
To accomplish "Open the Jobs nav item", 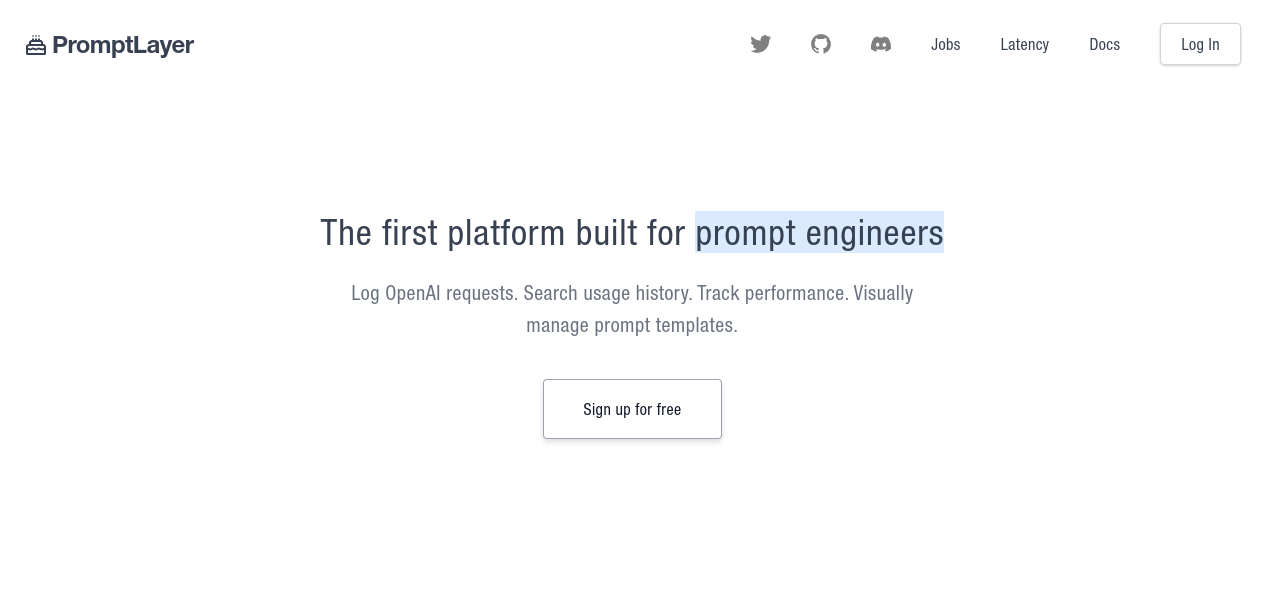I will click(945, 44).
